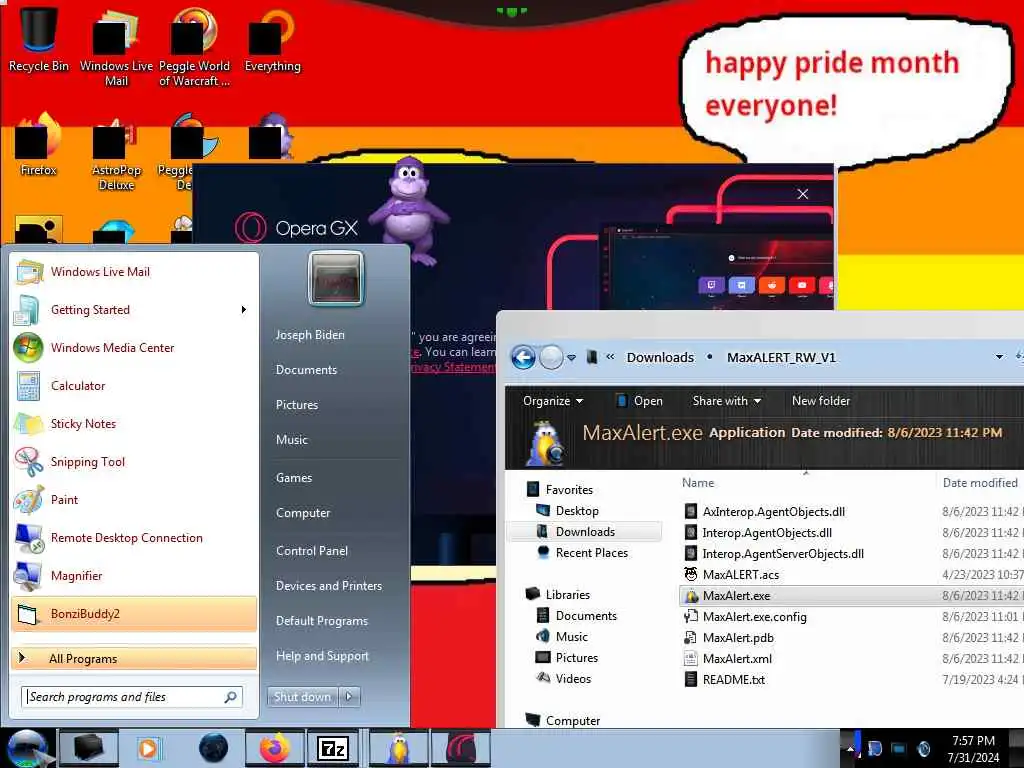
Task: Open the 7z taskbar button
Action: point(332,748)
